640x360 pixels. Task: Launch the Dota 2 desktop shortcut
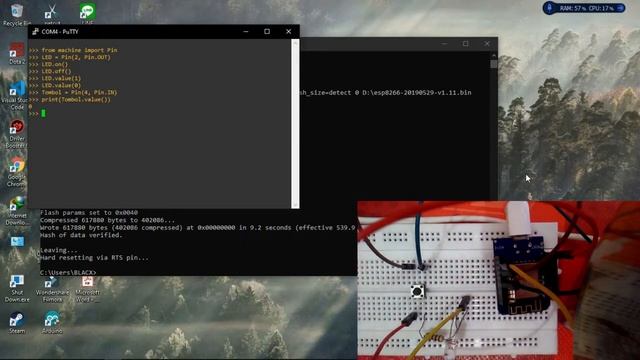coord(17,53)
